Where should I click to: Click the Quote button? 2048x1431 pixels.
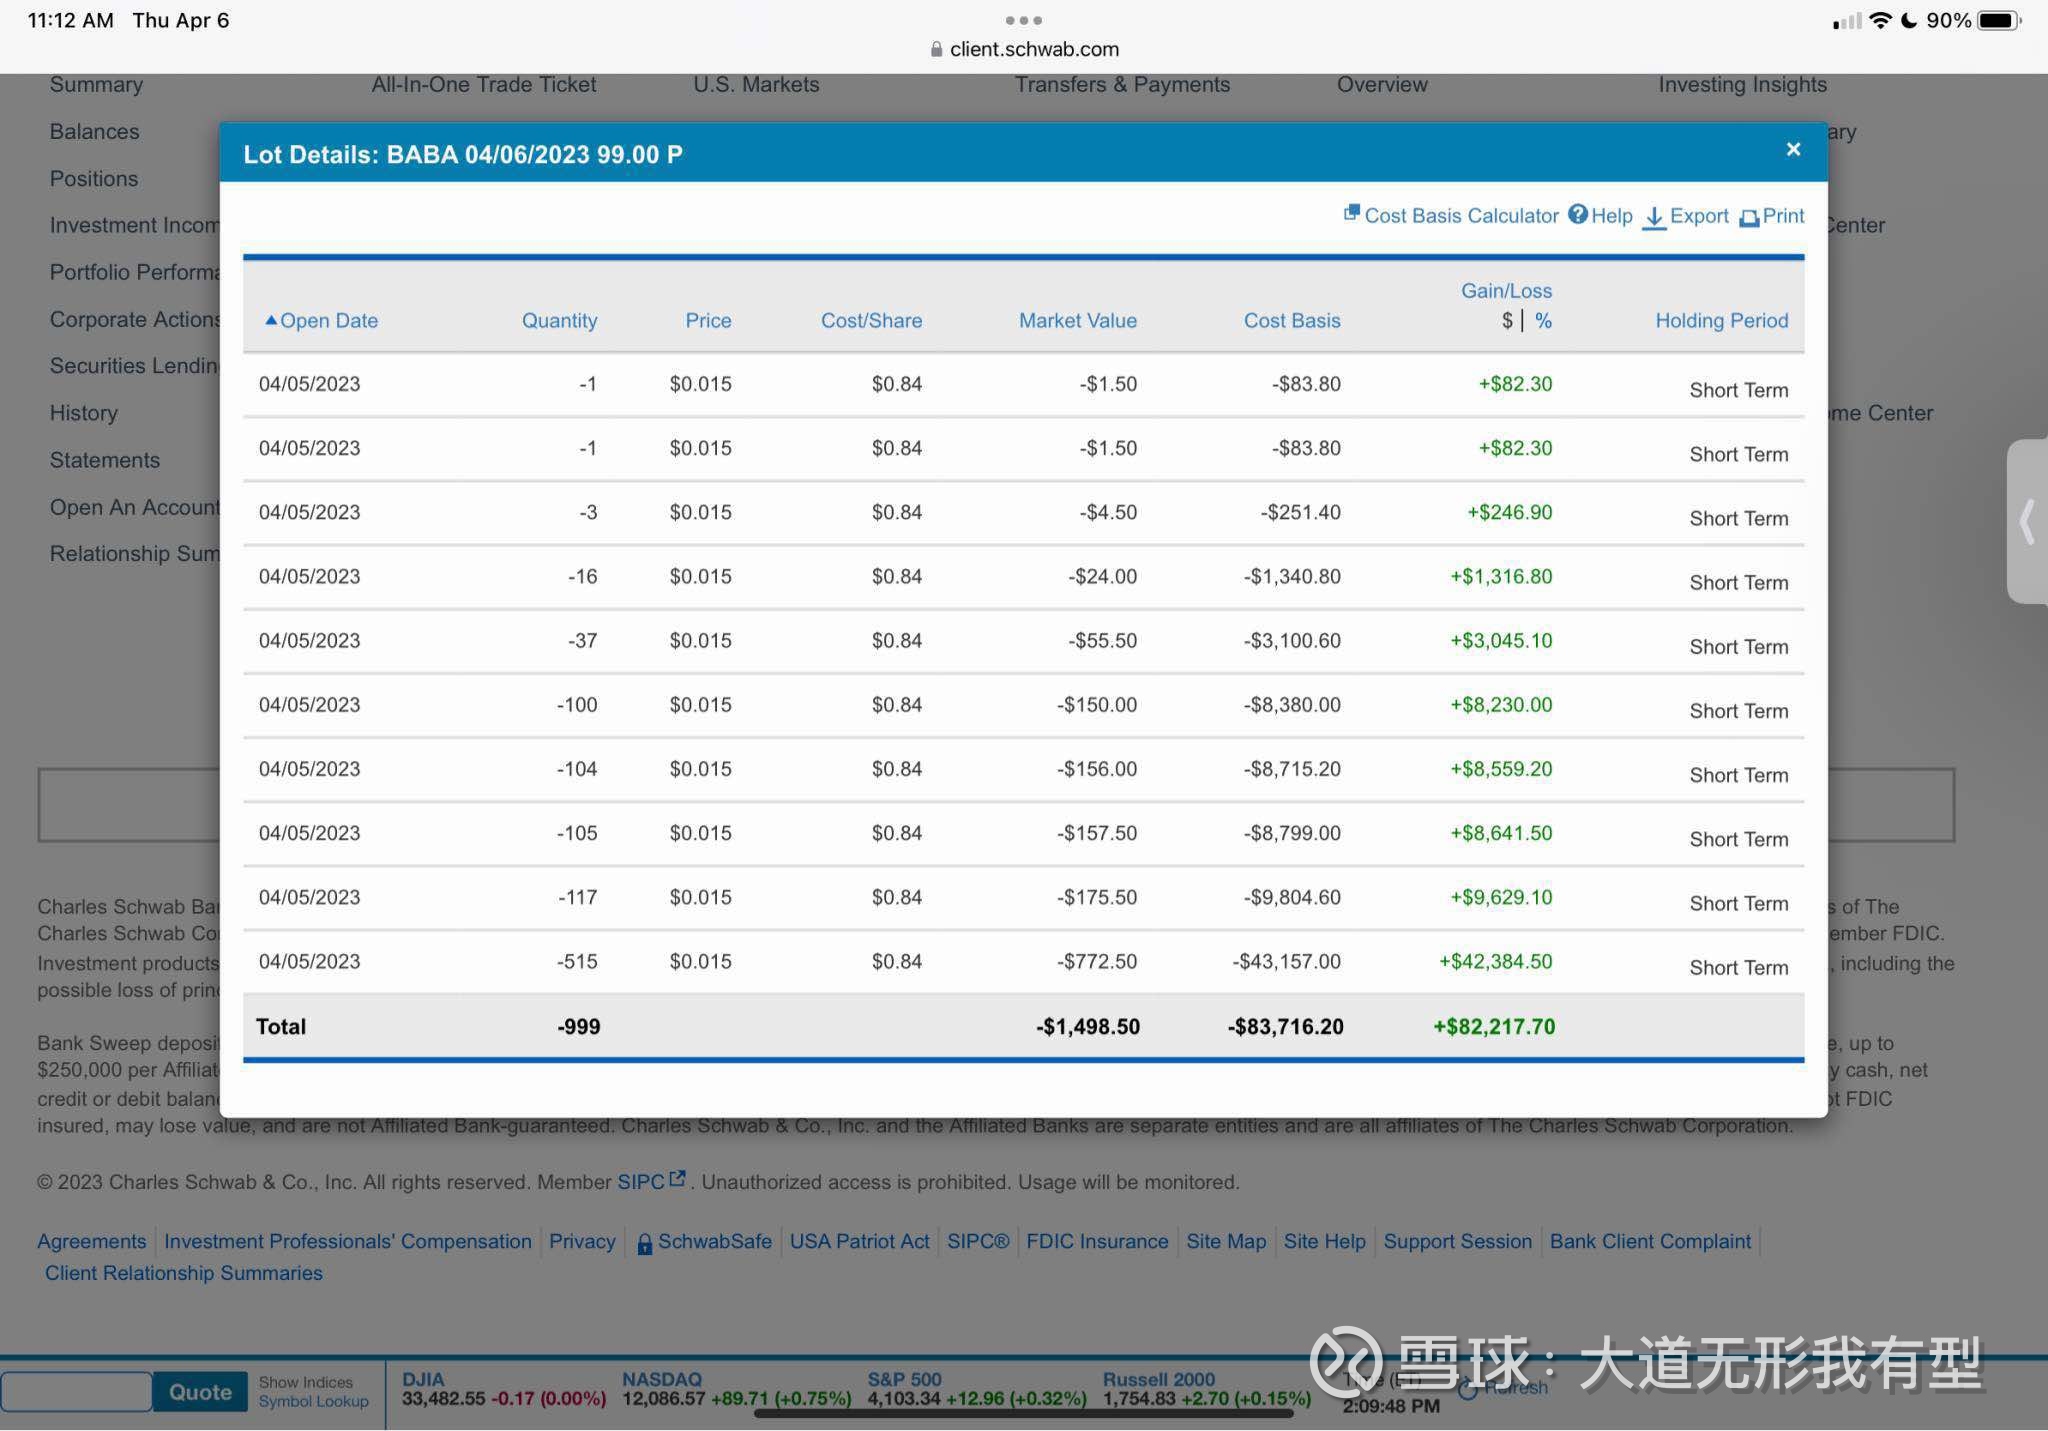(x=200, y=1391)
